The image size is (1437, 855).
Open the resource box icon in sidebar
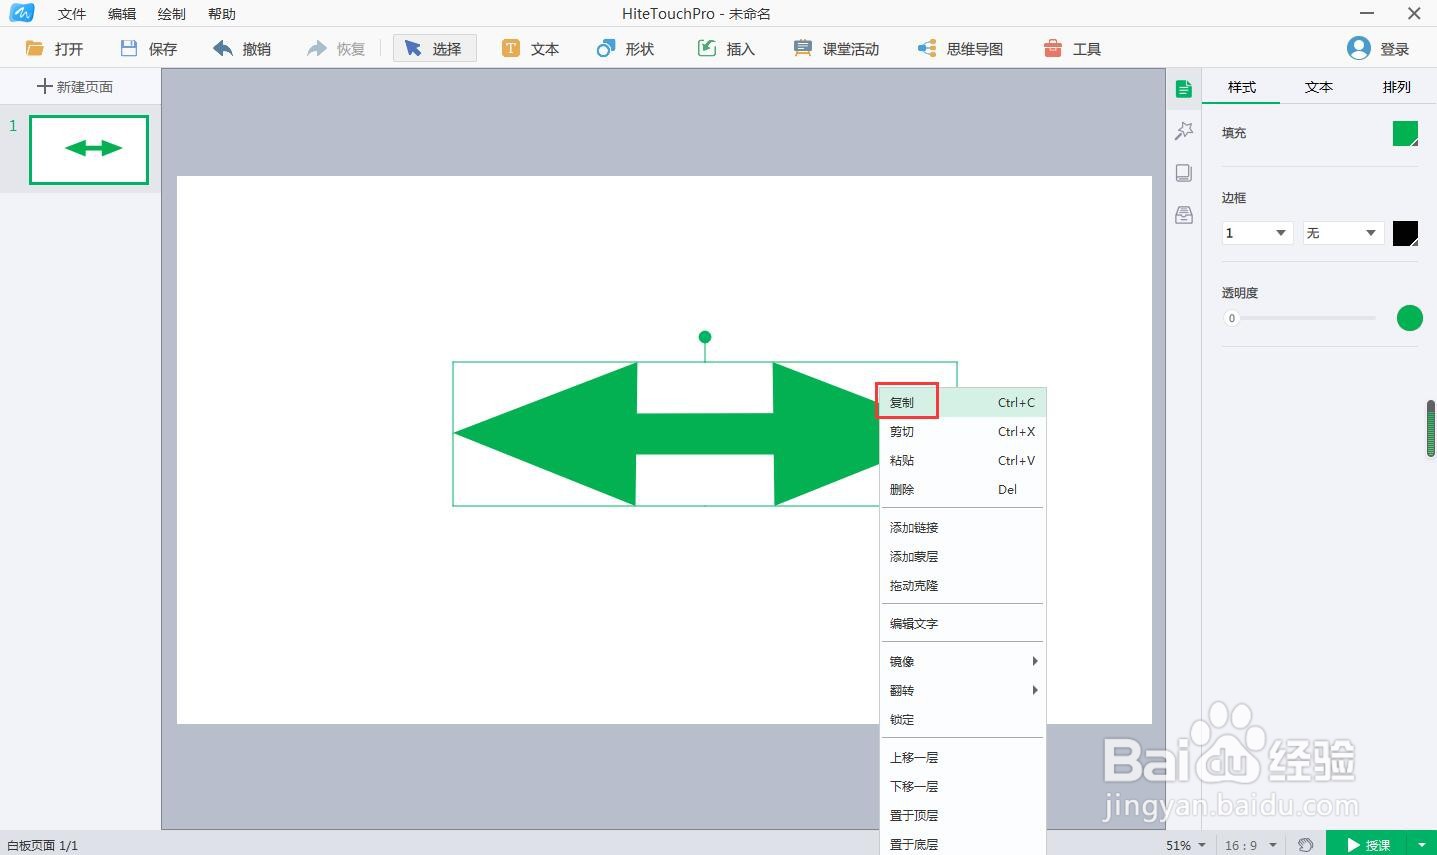(x=1184, y=215)
